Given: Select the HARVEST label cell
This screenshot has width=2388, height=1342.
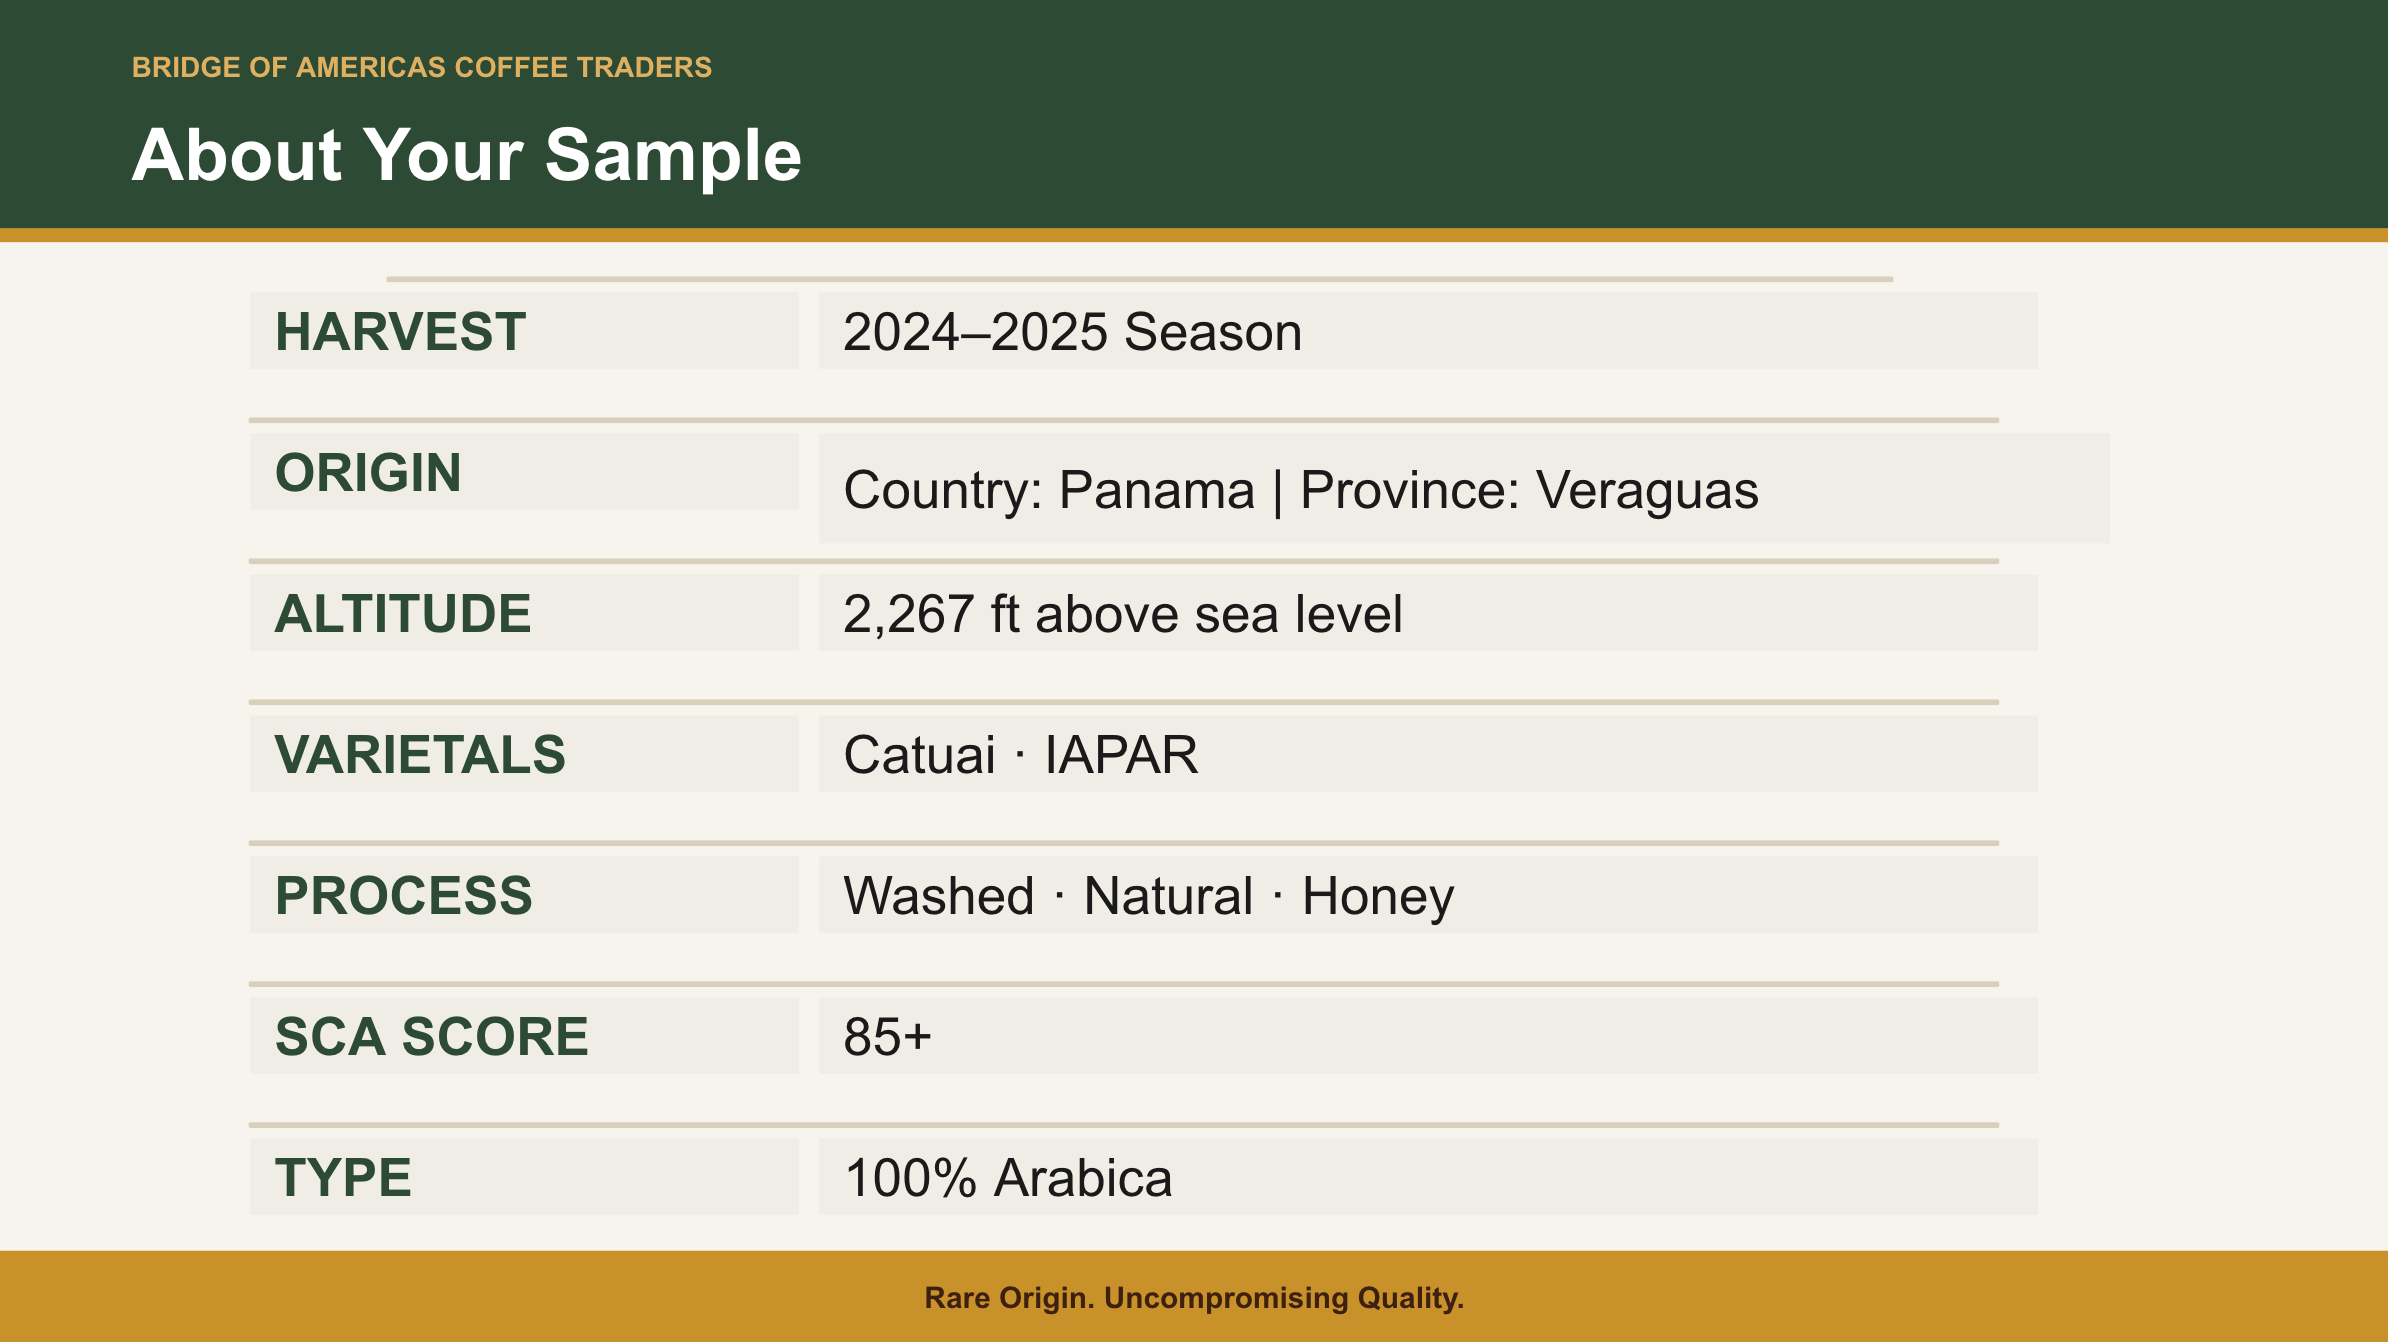Looking at the screenshot, I should click(x=524, y=331).
